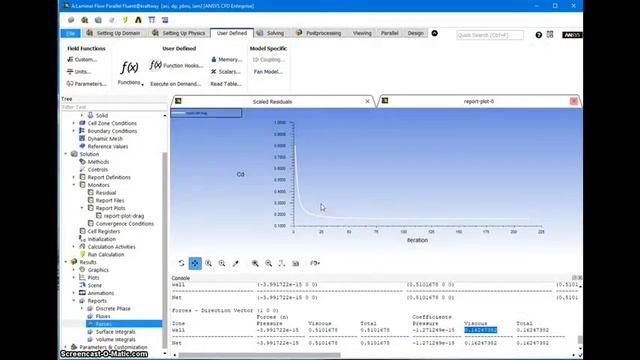Viewport: 640px width, 360px height.
Task: Select the active pan/translate view tool
Action: (x=195, y=263)
